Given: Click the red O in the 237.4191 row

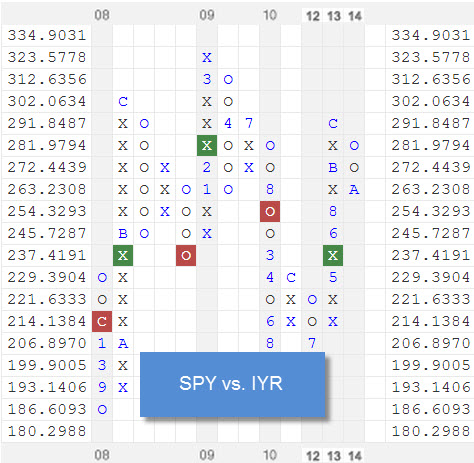Looking at the screenshot, I should point(186,255).
